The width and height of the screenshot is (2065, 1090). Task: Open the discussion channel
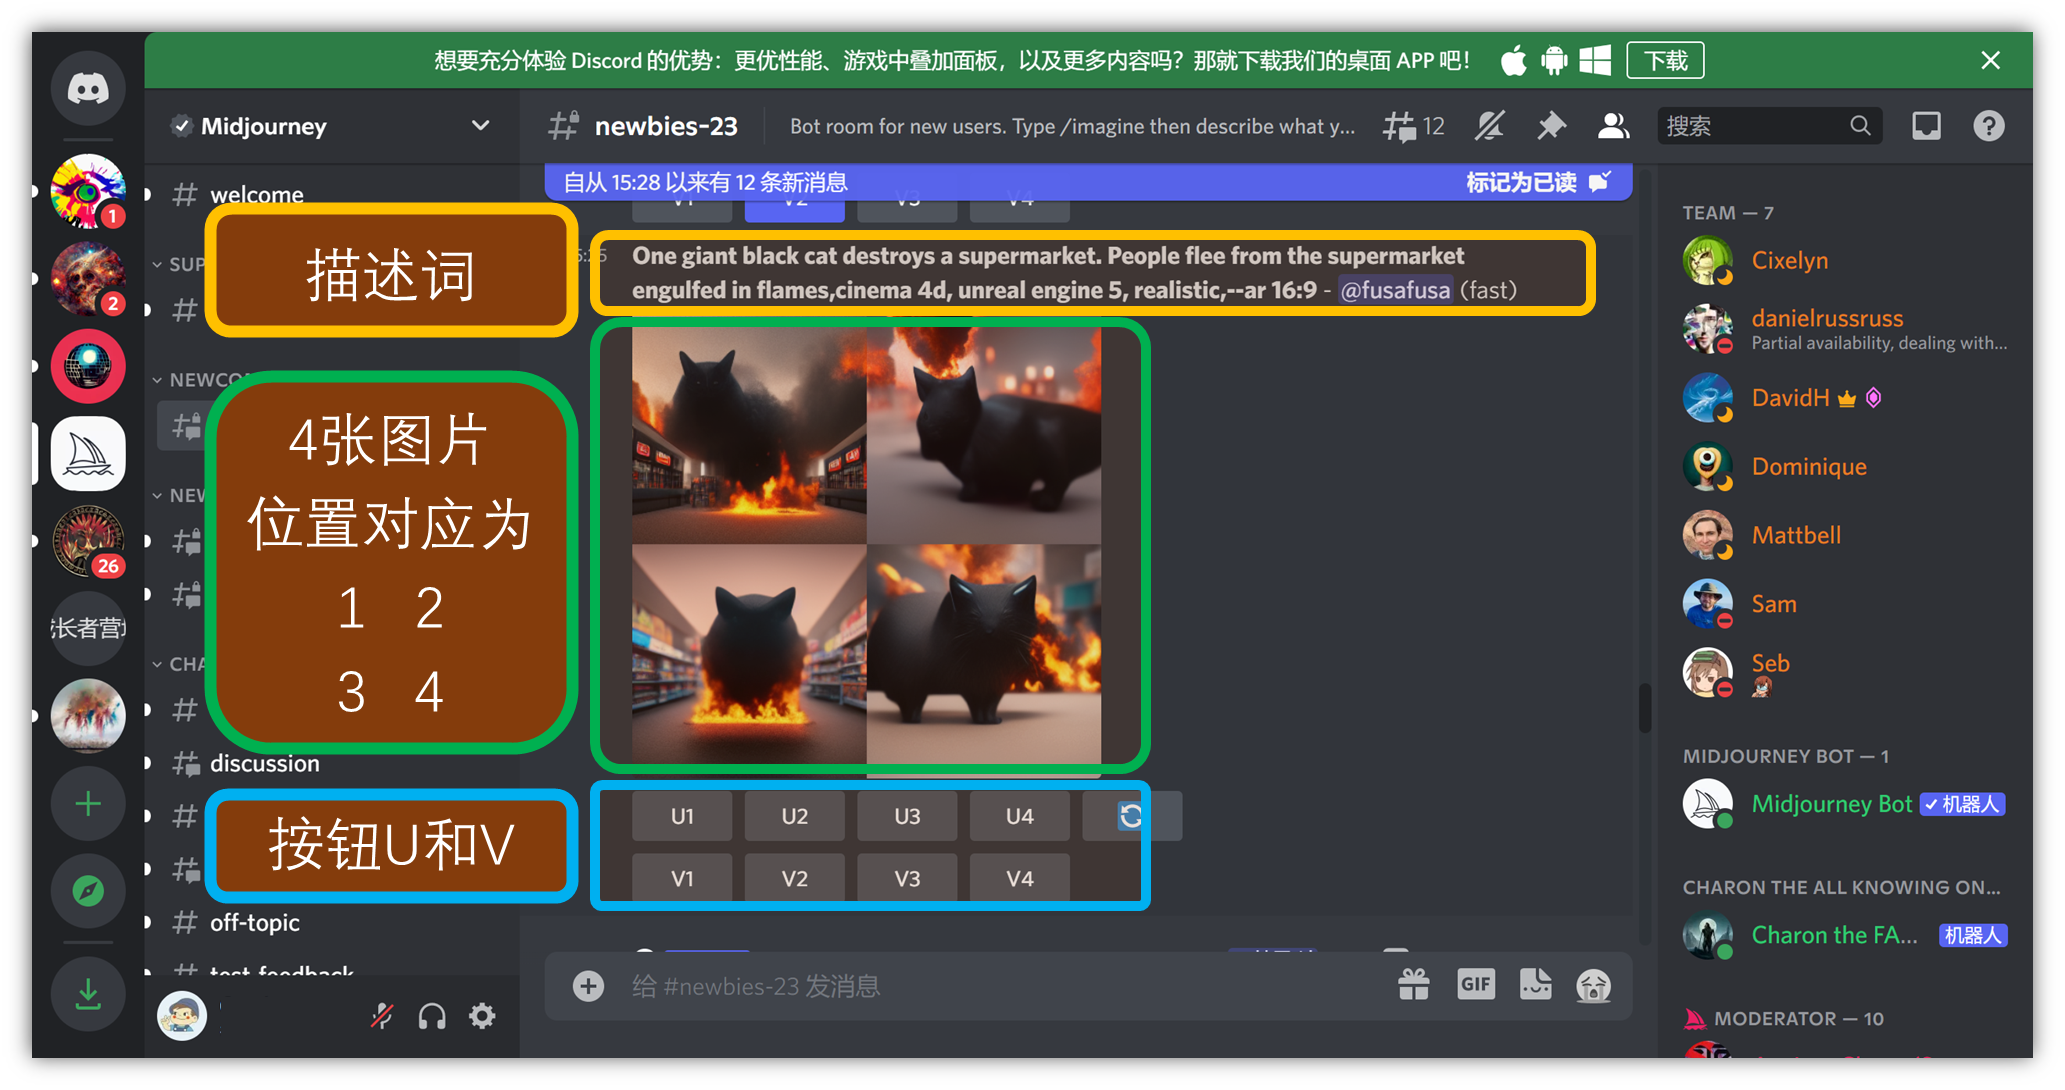tap(264, 763)
